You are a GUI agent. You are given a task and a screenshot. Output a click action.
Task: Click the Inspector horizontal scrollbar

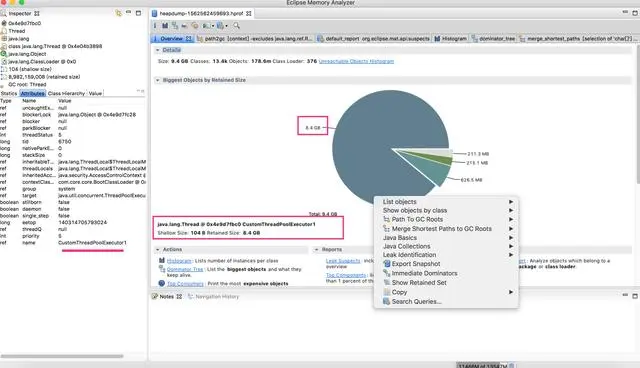[x=62, y=356]
